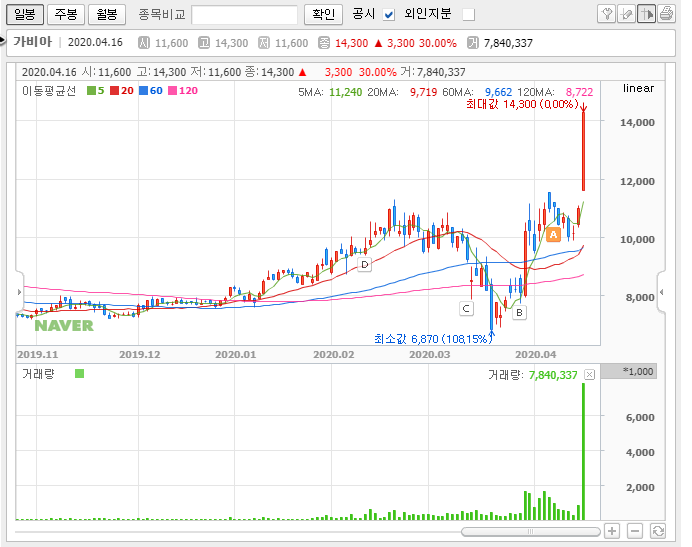Print the chart using printer icon
This screenshot has height=547, width=692.
(666, 14)
